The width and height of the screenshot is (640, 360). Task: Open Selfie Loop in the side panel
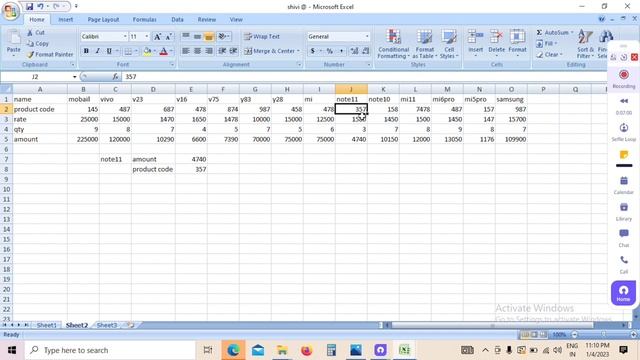[x=624, y=132]
